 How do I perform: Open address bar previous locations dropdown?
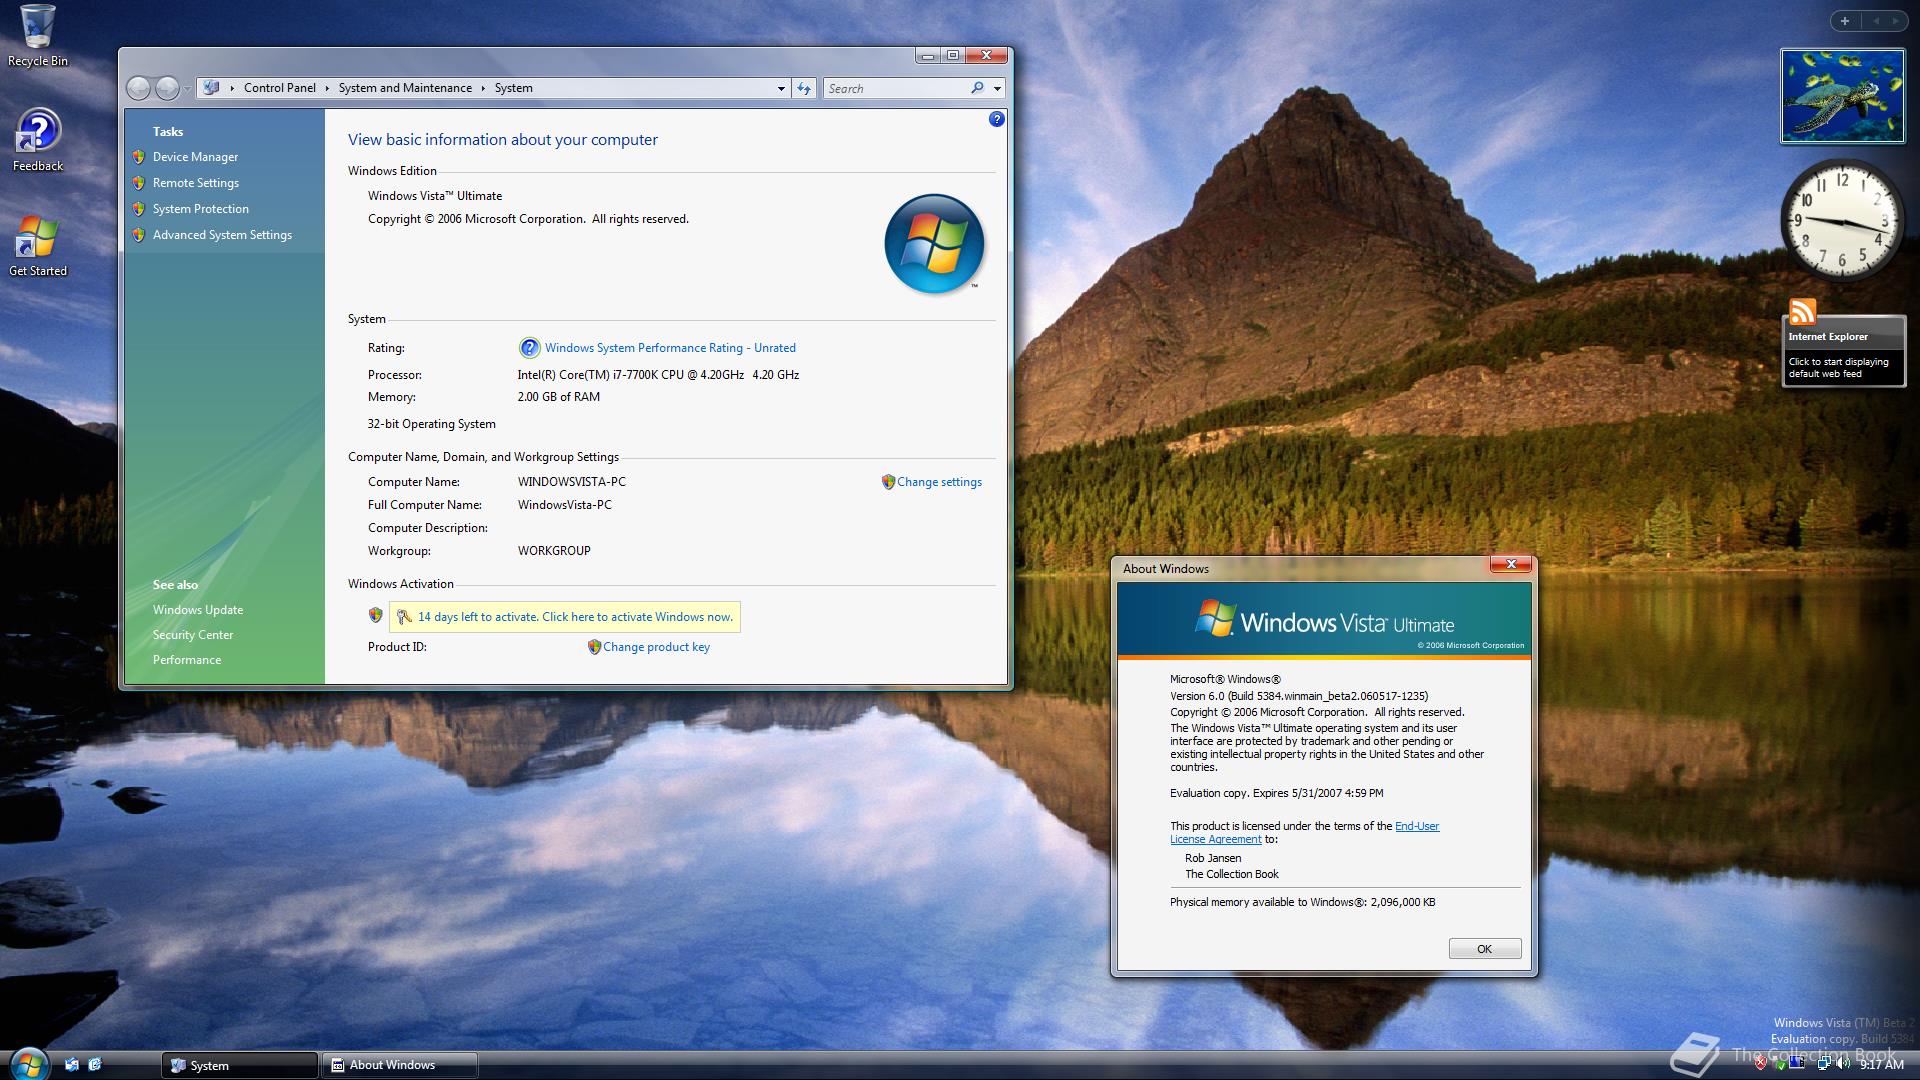point(781,89)
